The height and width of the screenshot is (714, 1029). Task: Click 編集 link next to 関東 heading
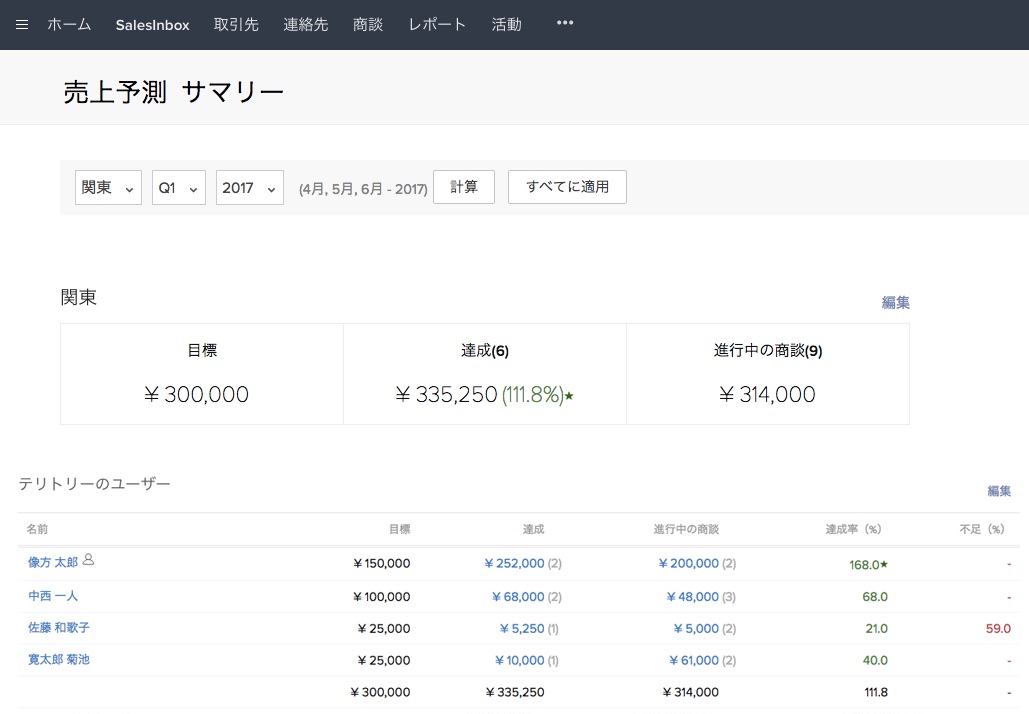895,303
